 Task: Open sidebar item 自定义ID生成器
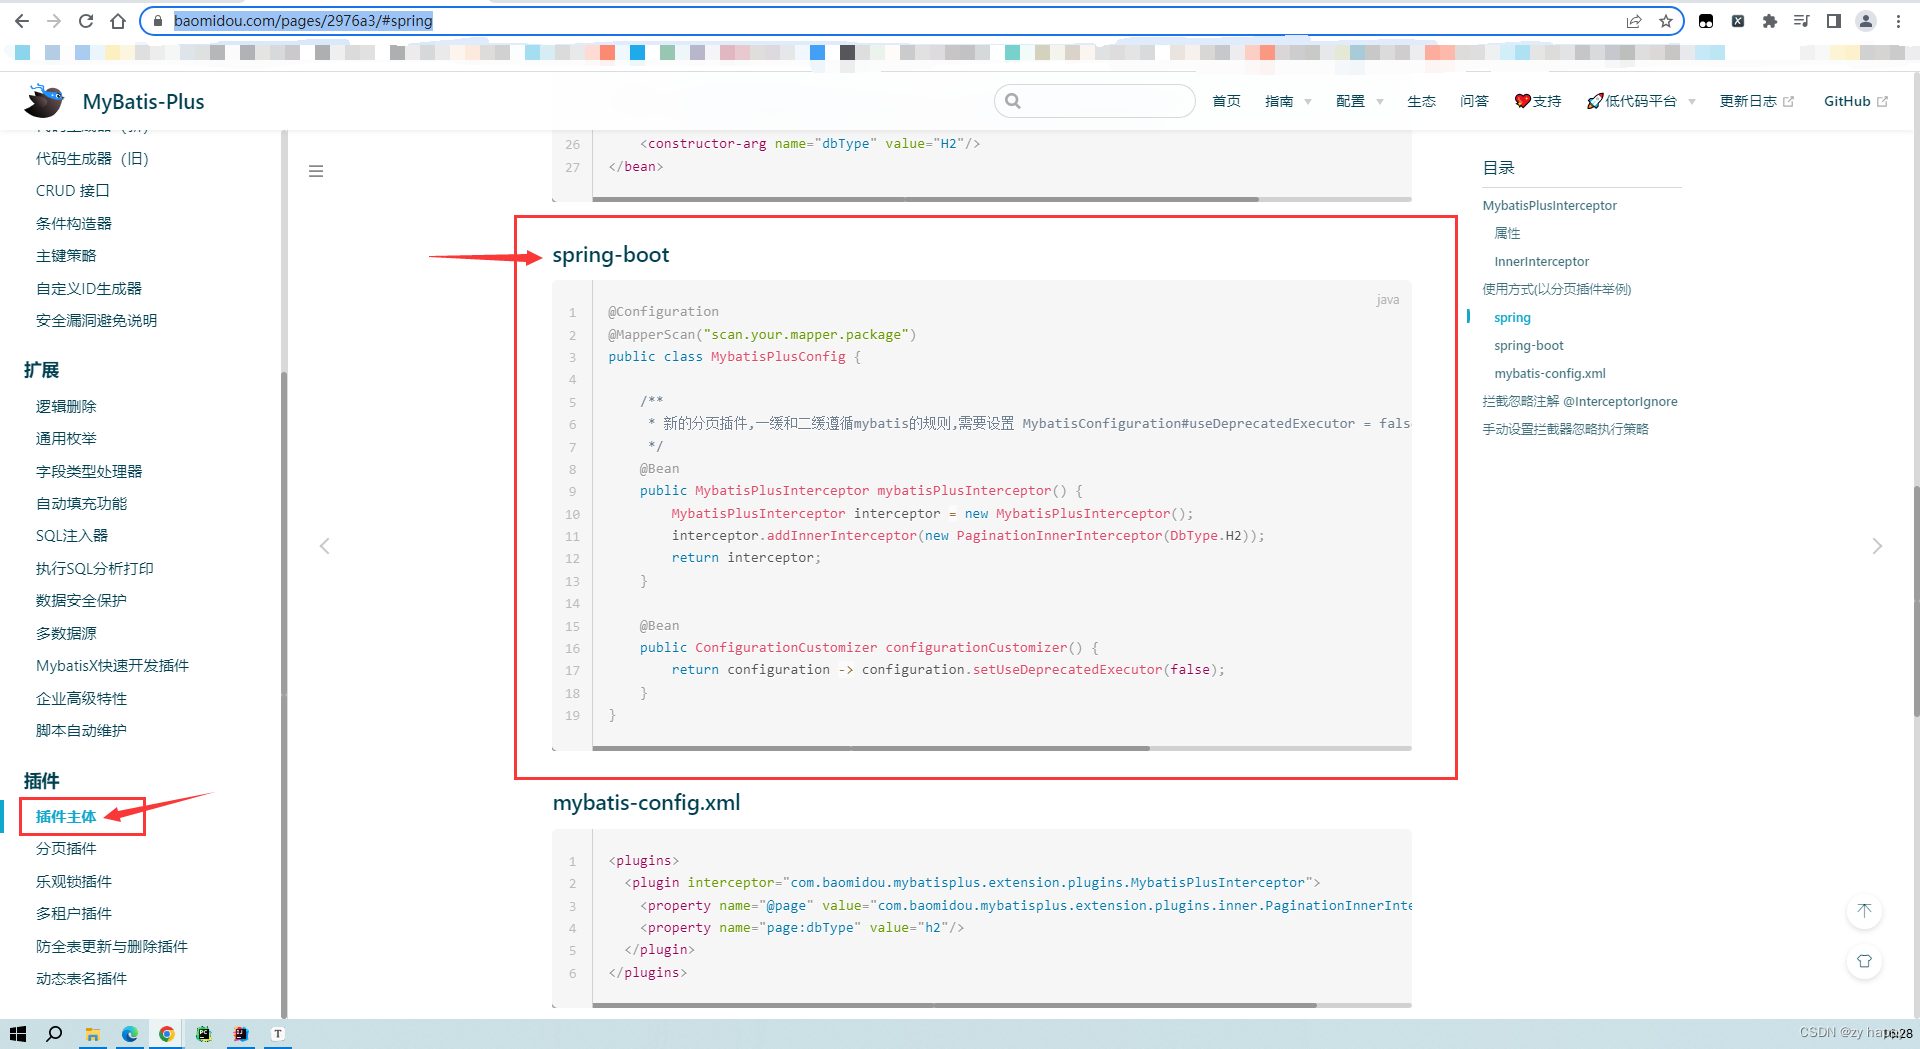click(89, 289)
